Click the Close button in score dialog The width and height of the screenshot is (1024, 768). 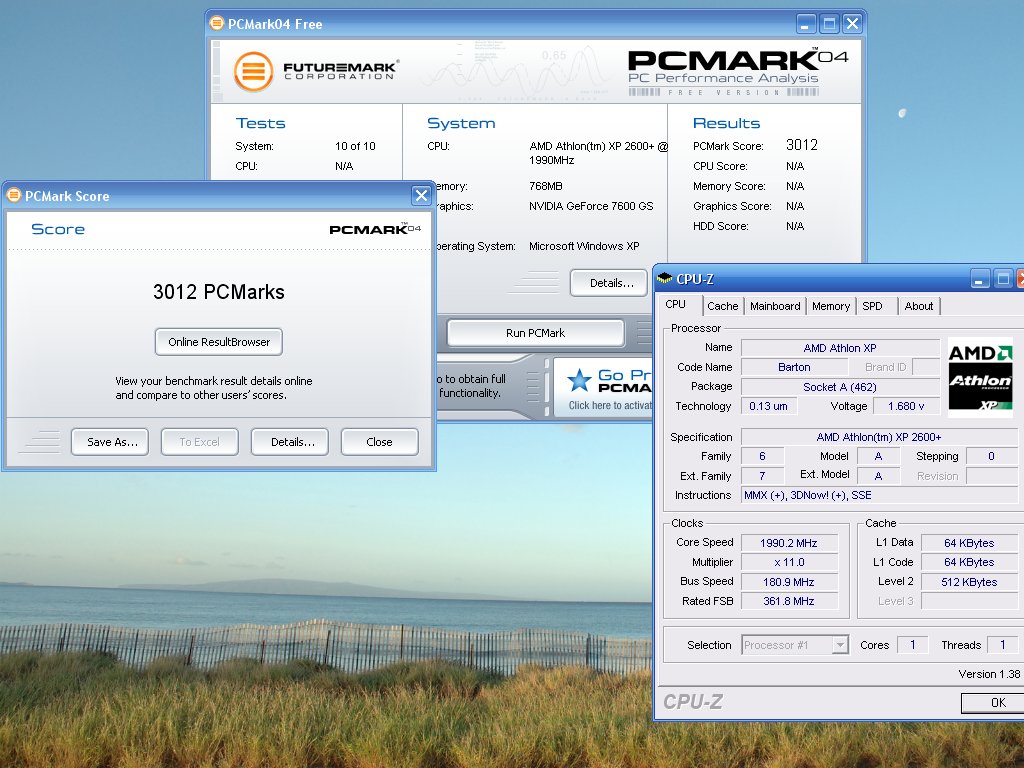[x=379, y=442]
